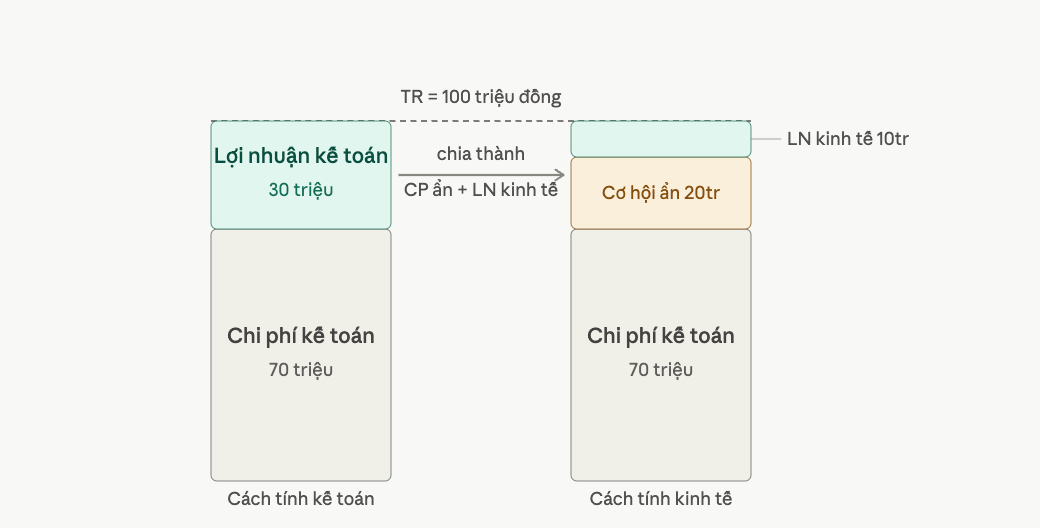
Task: Select the orange 'Cơ hội ẩn 20tr' box
Action: pyautogui.click(x=661, y=193)
